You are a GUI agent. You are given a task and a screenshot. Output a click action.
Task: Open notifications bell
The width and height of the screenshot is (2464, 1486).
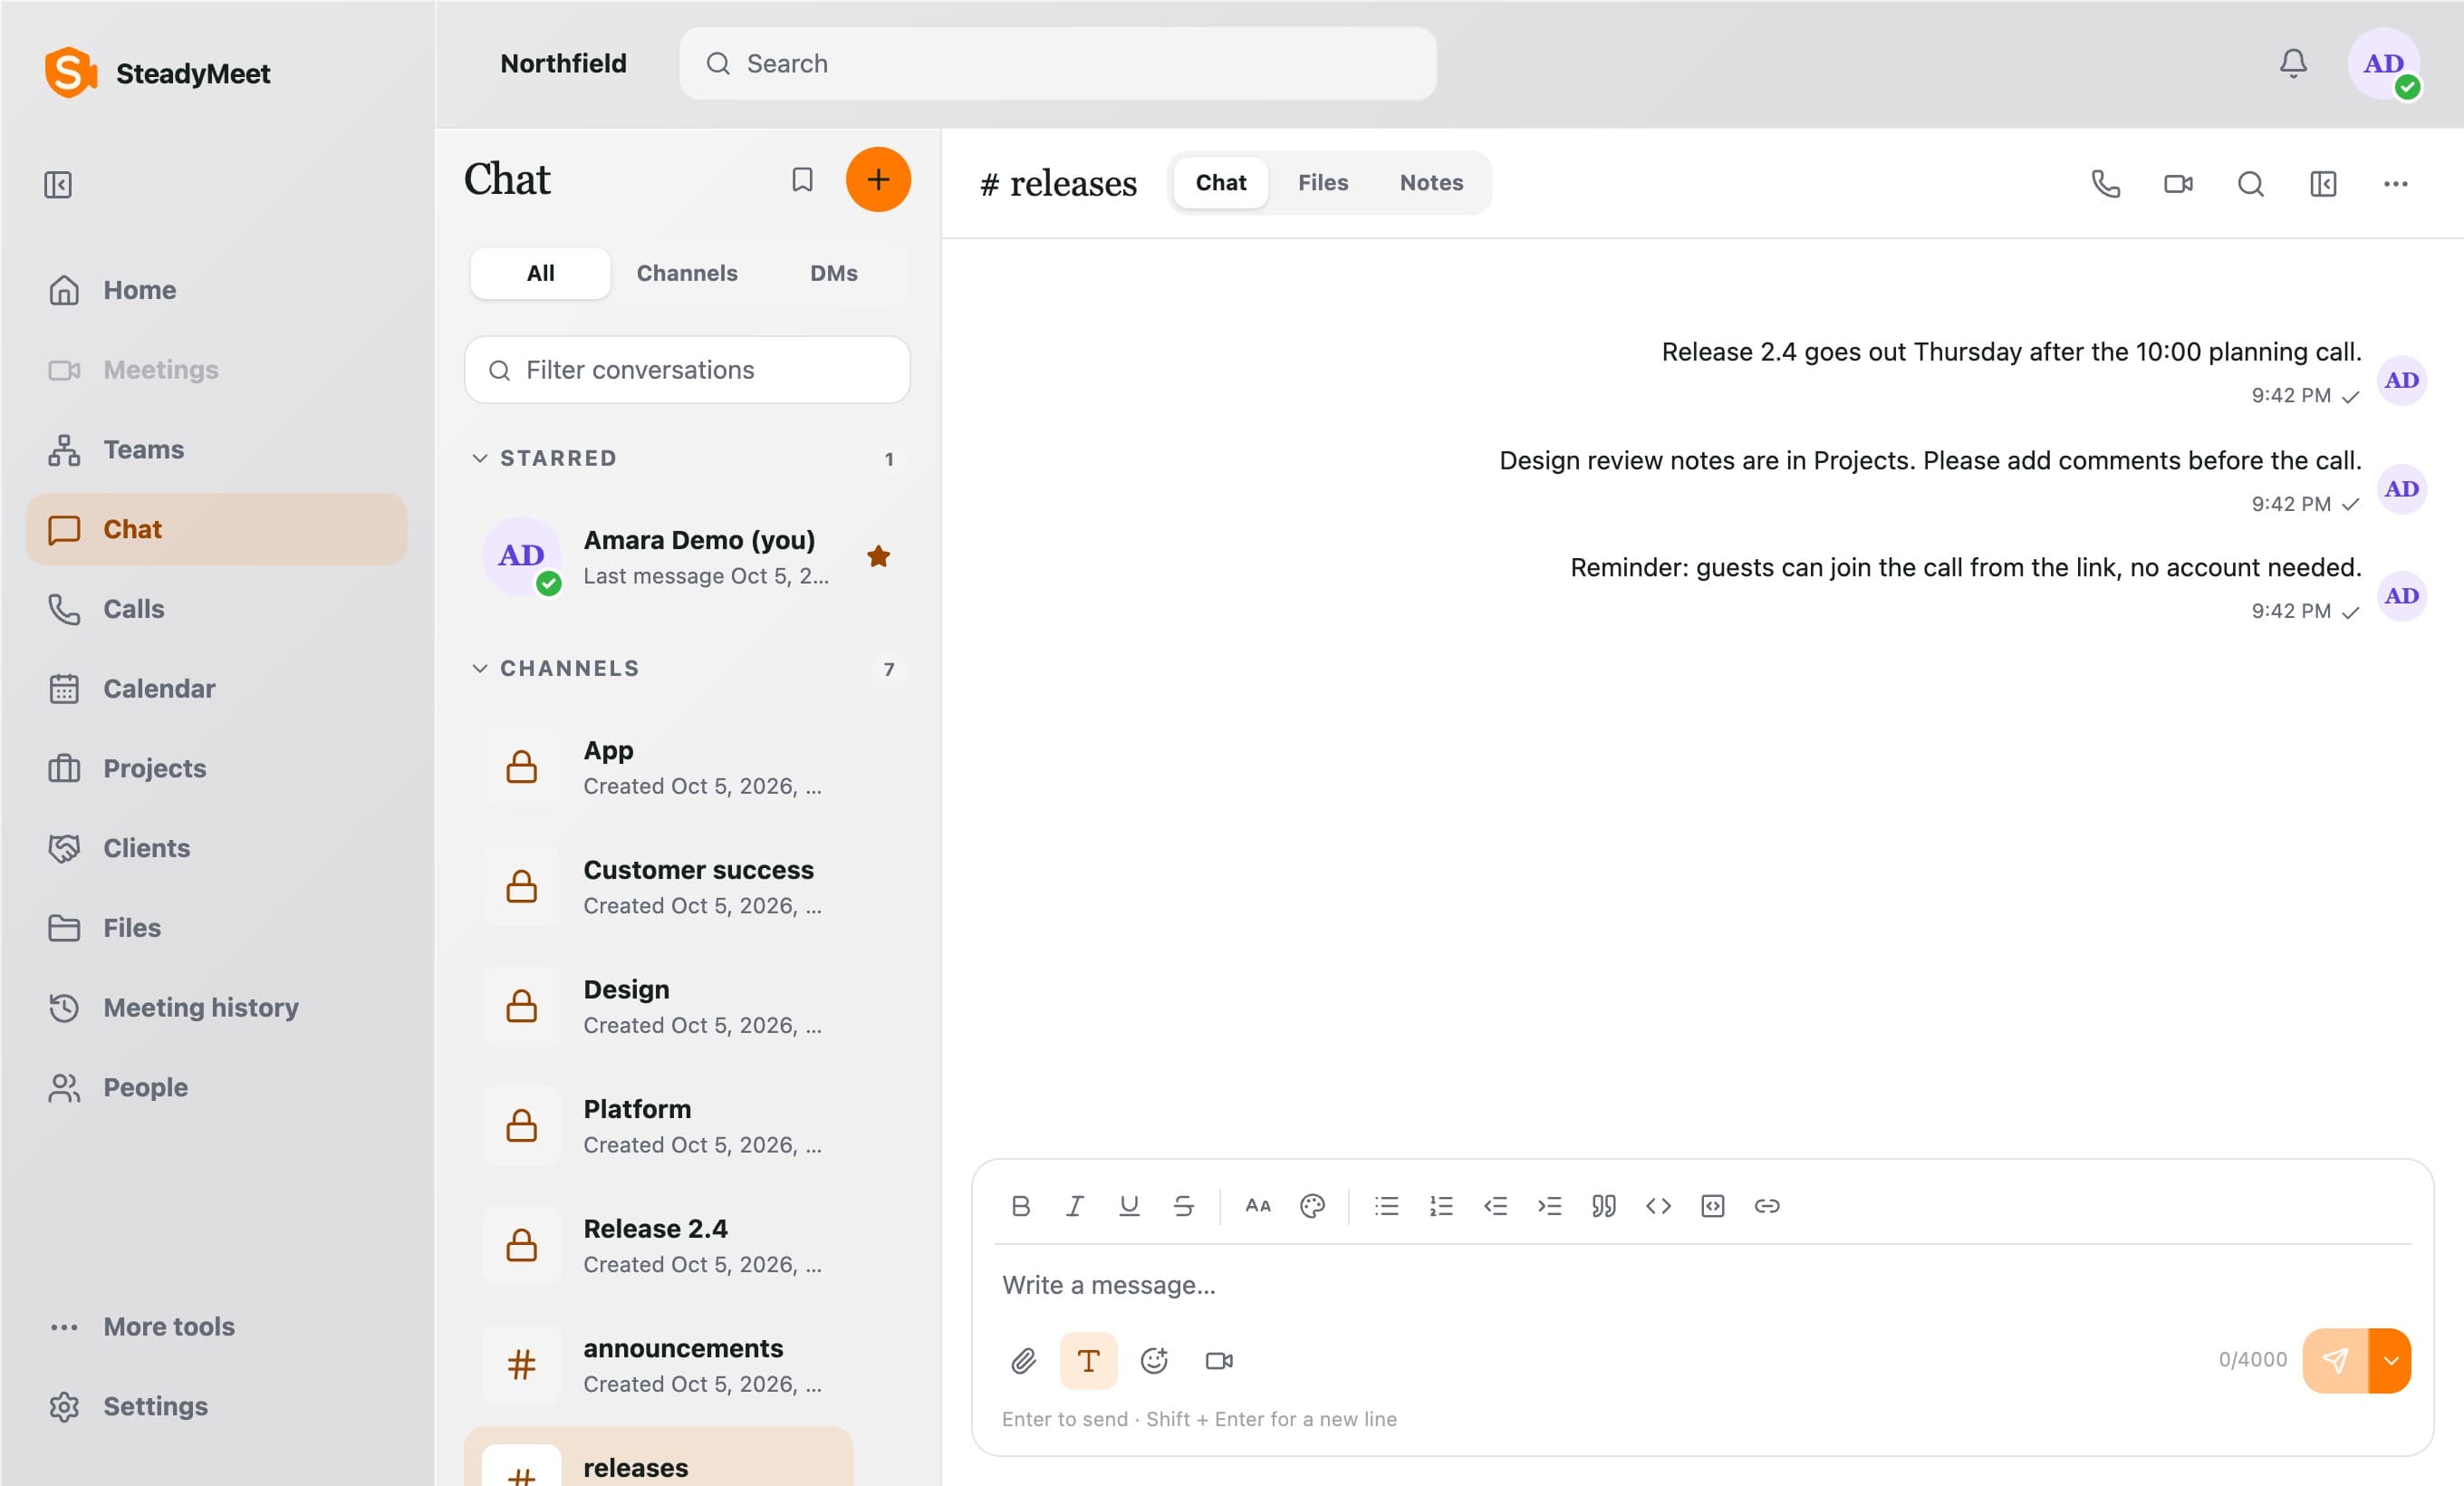tap(2293, 64)
